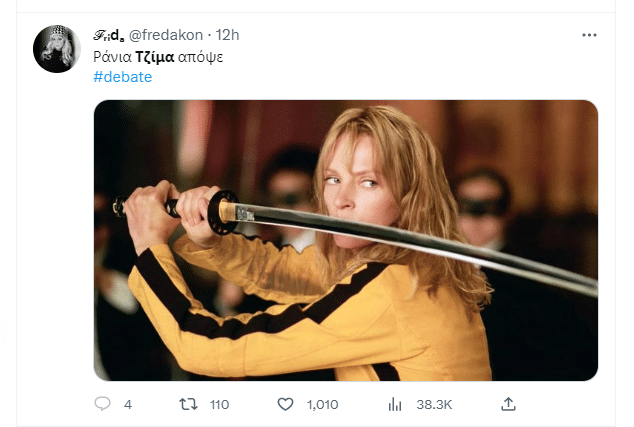Follow the #debate hashtag link
Image resolution: width=634 pixels, height=427 pixels.
point(123,77)
